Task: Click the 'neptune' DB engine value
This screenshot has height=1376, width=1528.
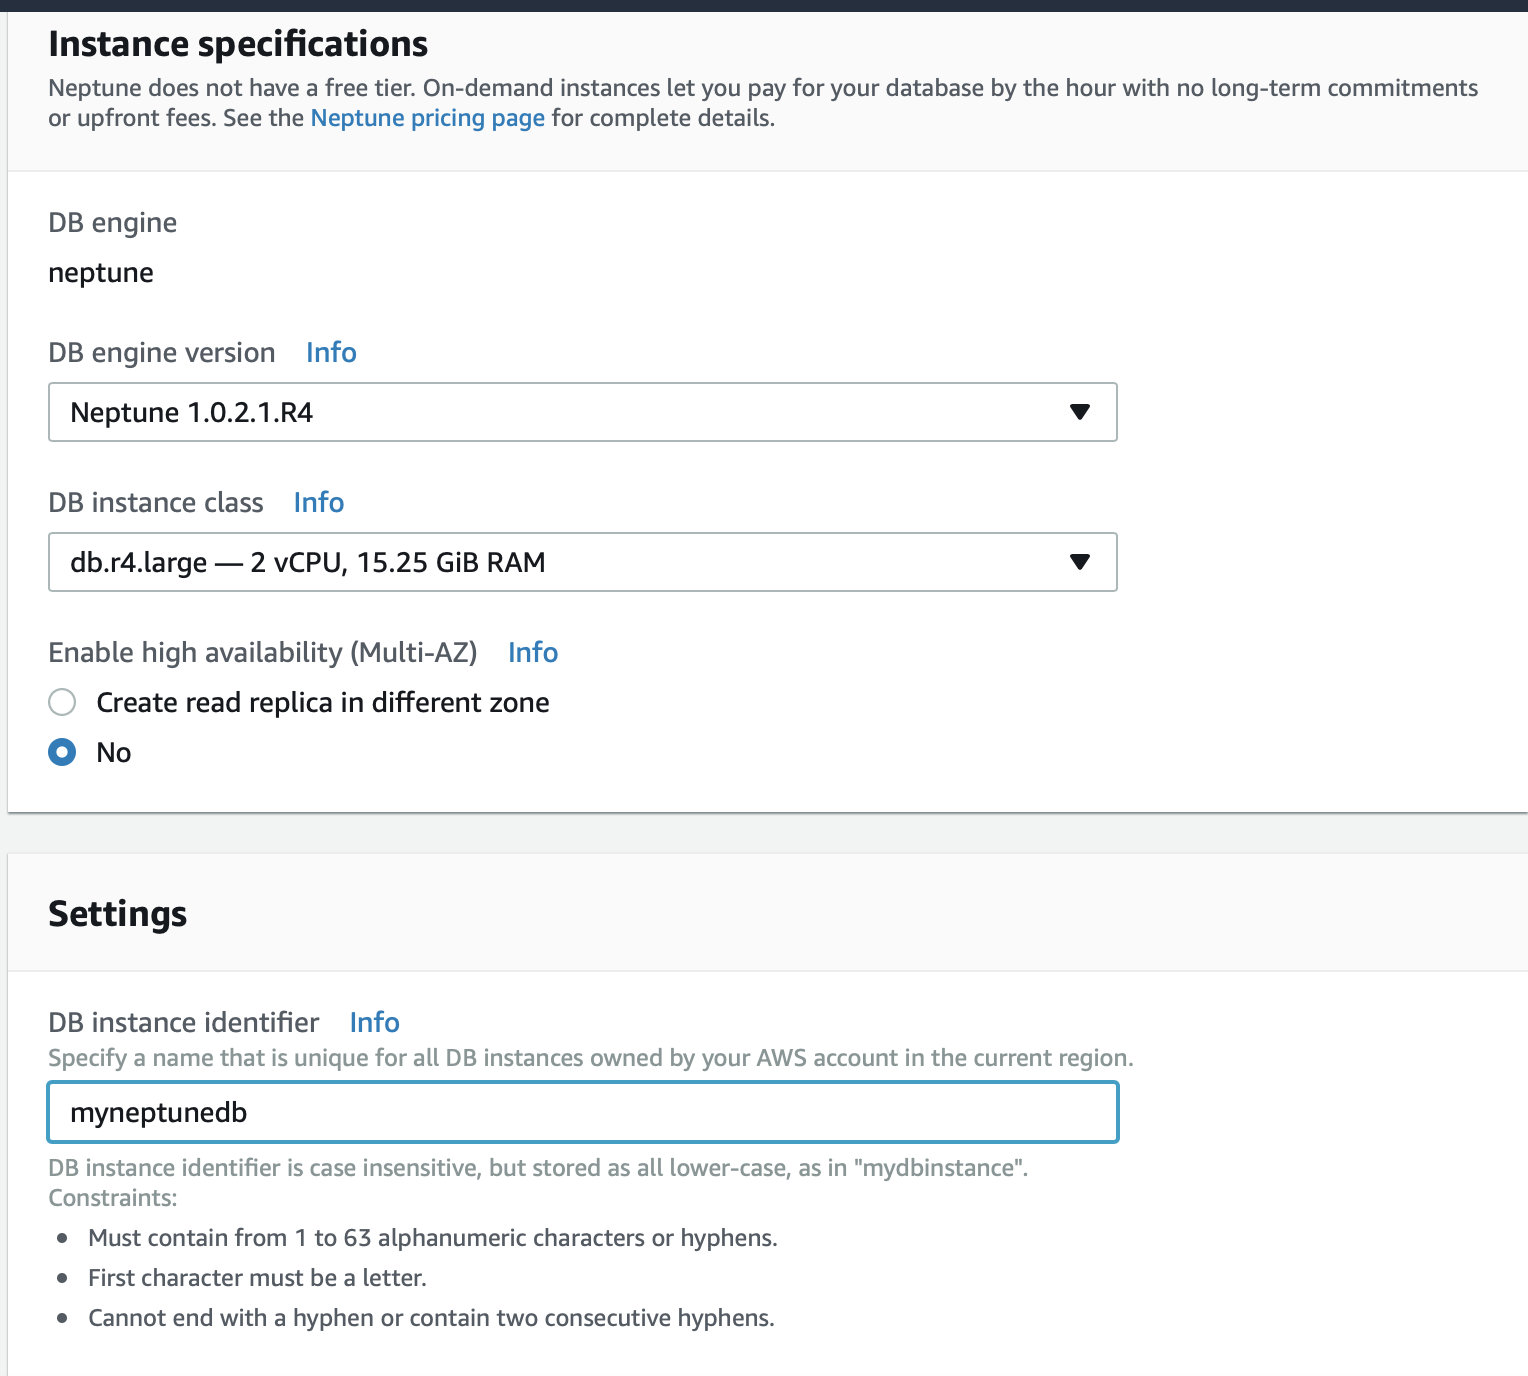Action: 101,272
